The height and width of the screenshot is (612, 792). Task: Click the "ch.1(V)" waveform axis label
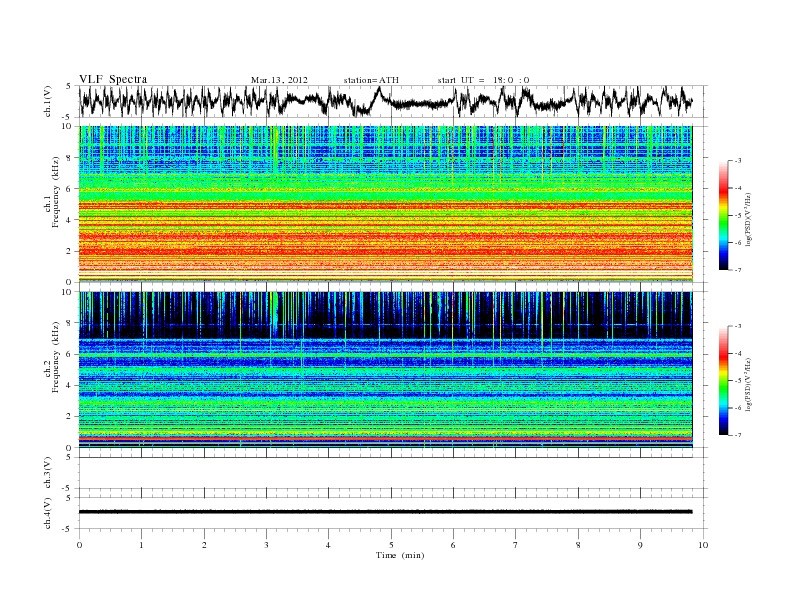(47, 101)
